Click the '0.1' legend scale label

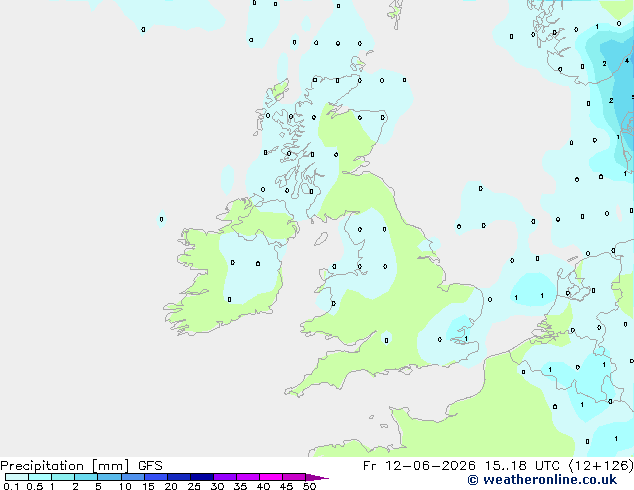tap(11, 486)
